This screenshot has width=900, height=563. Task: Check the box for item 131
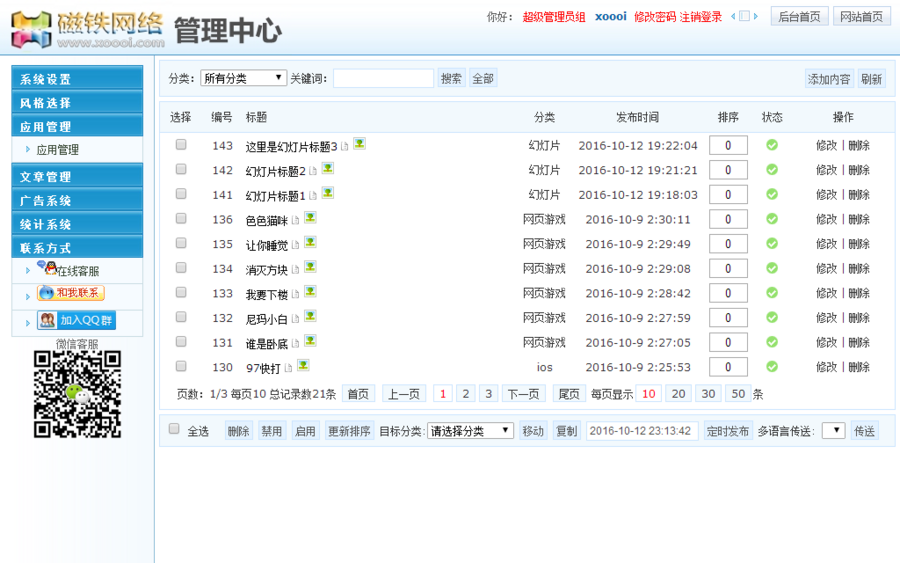point(181,341)
